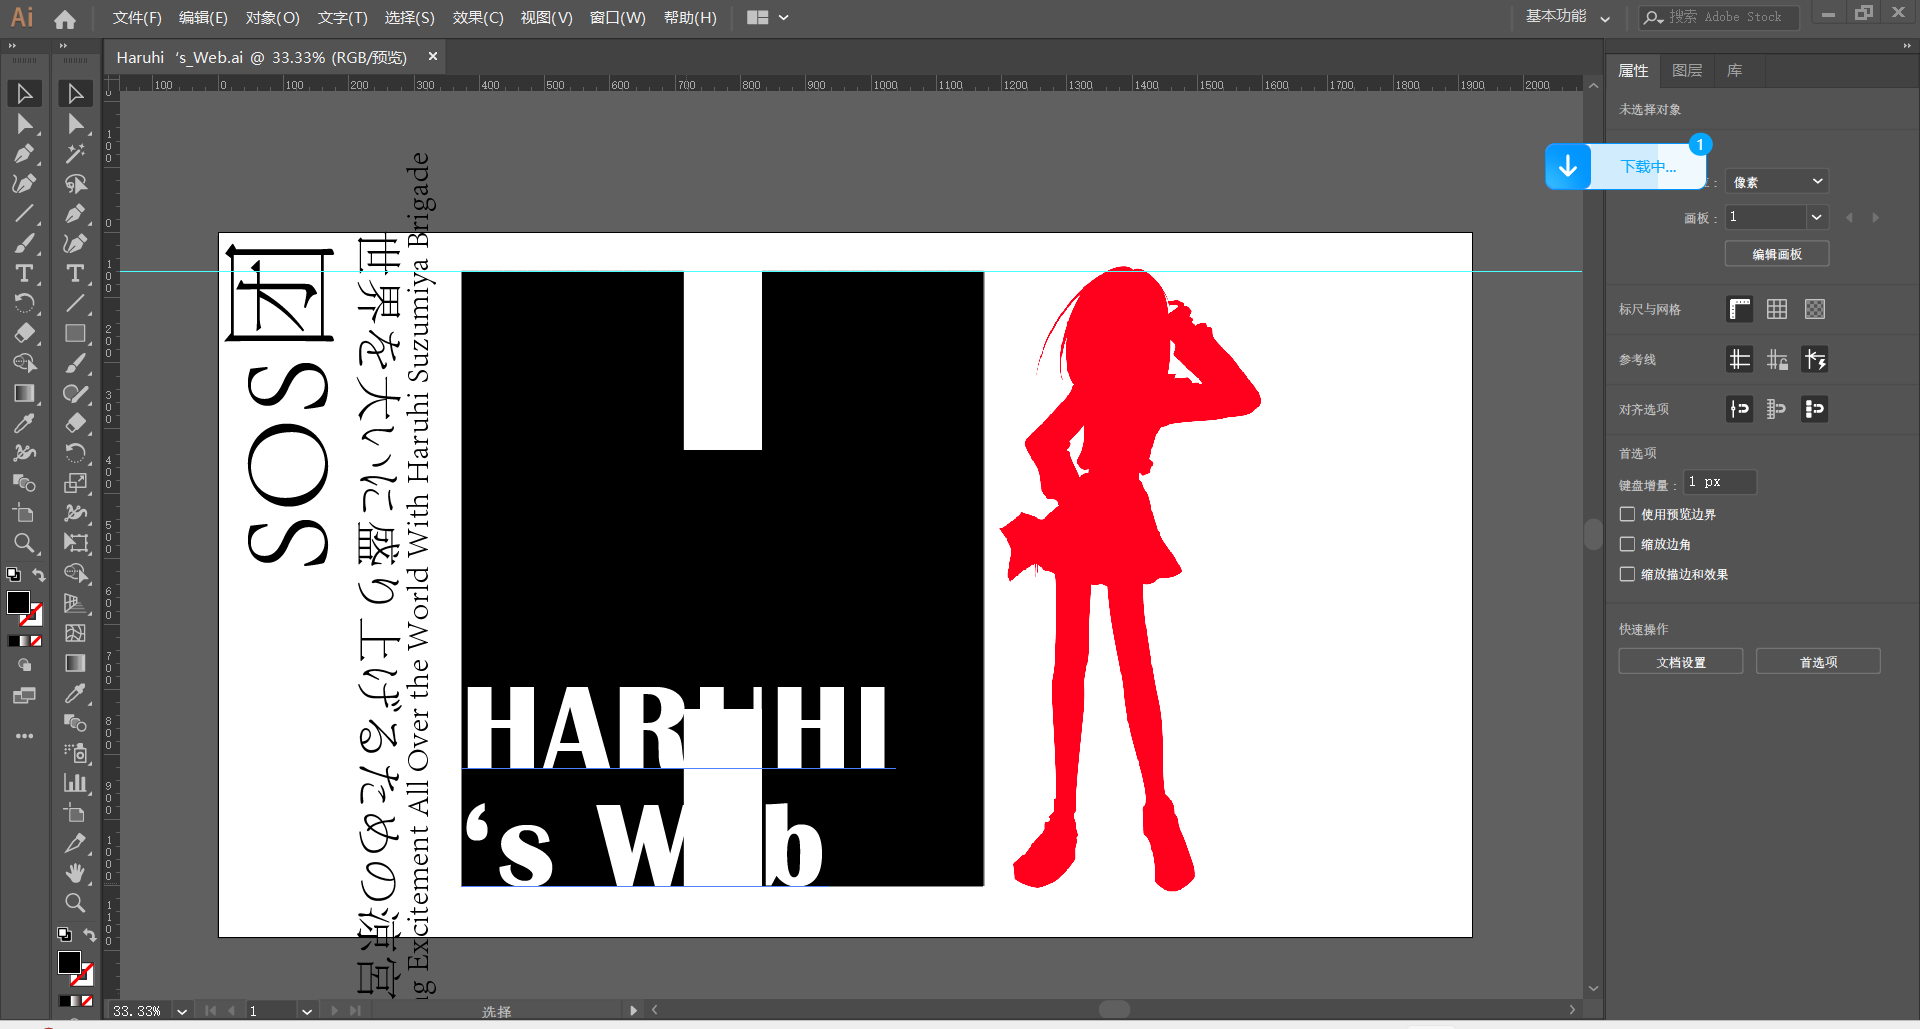Screen dimensions: 1920x1029
Task: Select the Lasso tool
Action: pos(75,184)
